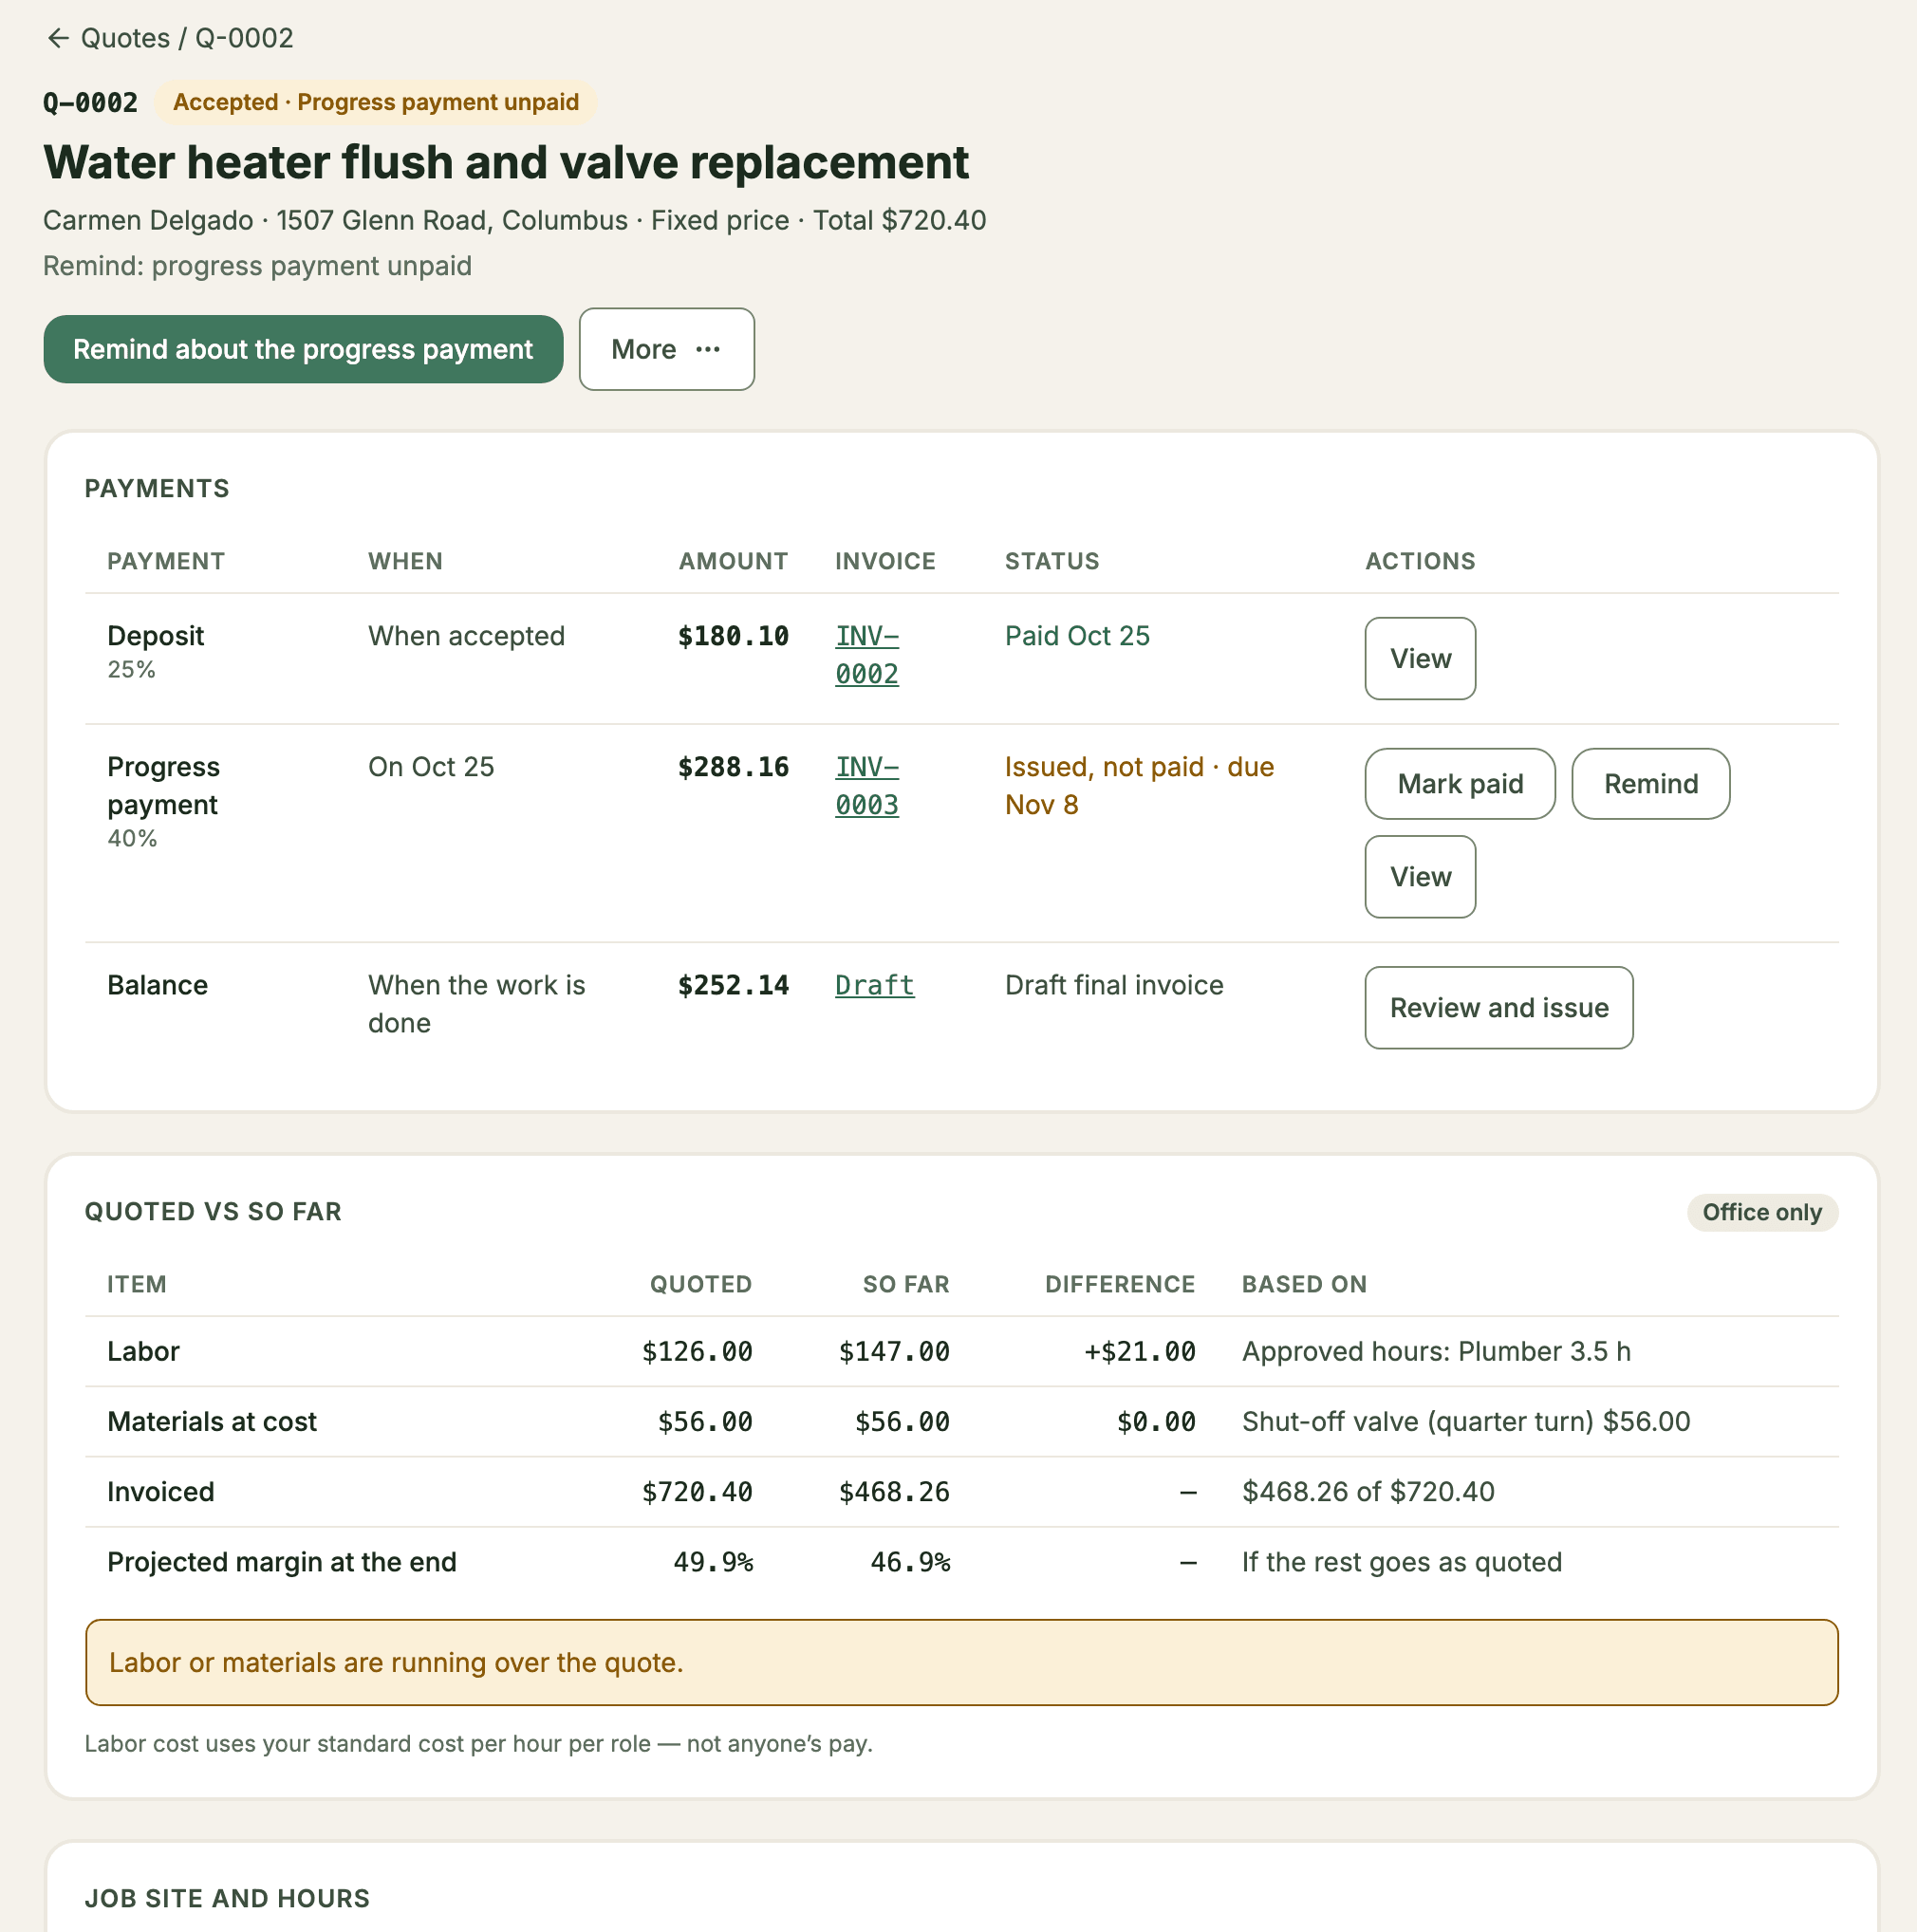The height and width of the screenshot is (1932, 1917).
Task: Click the quote title Water heater flush
Action: [x=506, y=162]
